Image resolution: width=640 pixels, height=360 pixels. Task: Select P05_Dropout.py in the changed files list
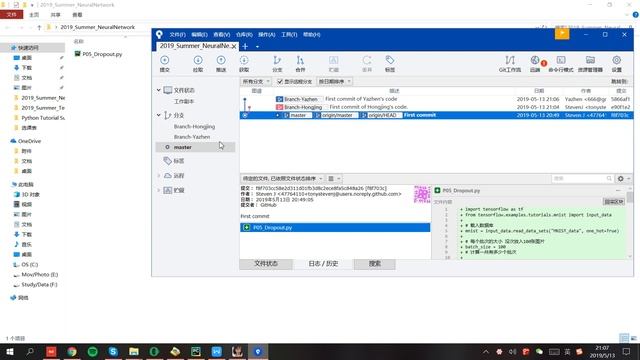[335, 227]
